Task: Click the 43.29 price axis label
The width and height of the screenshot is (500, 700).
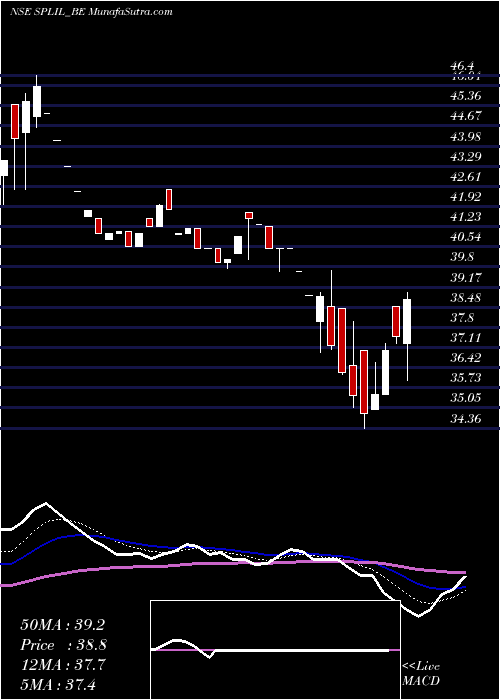Action: pyautogui.click(x=466, y=156)
